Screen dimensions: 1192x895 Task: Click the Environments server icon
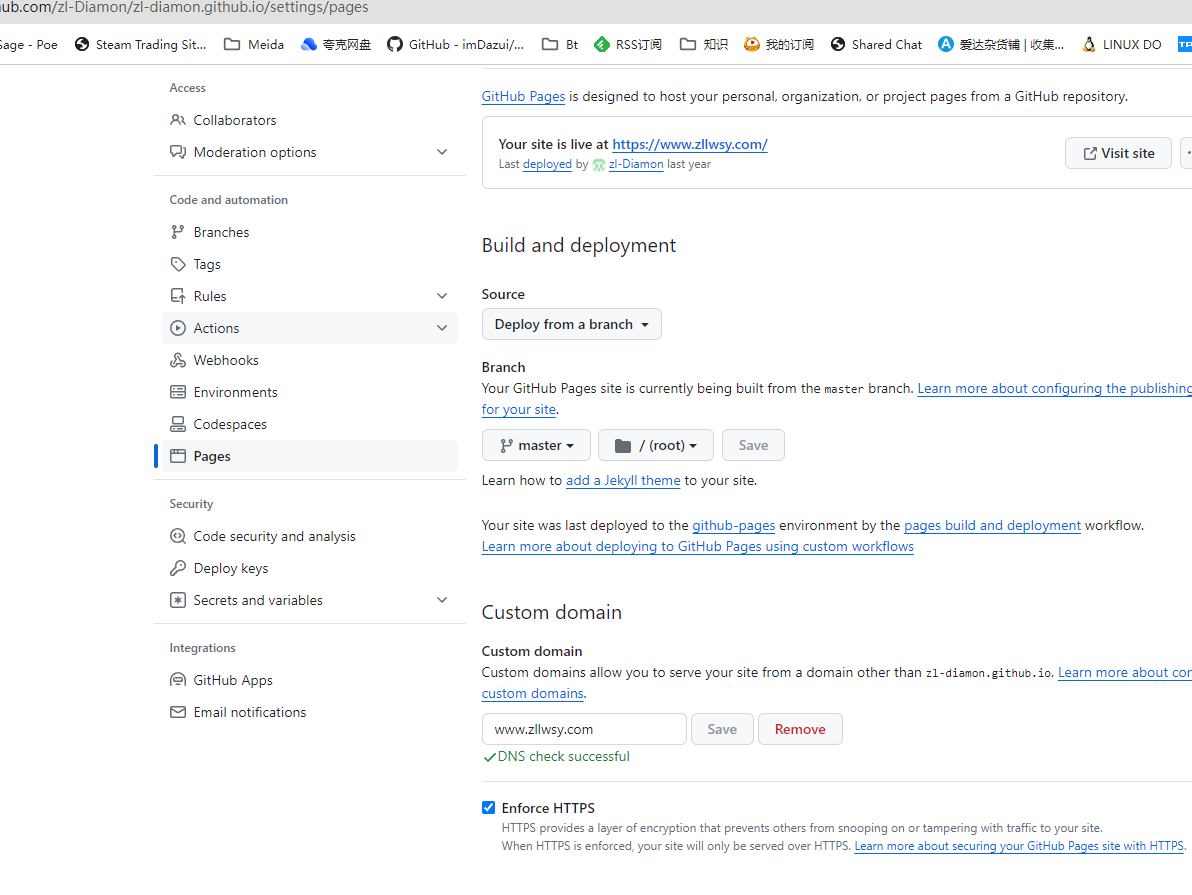[x=178, y=392]
